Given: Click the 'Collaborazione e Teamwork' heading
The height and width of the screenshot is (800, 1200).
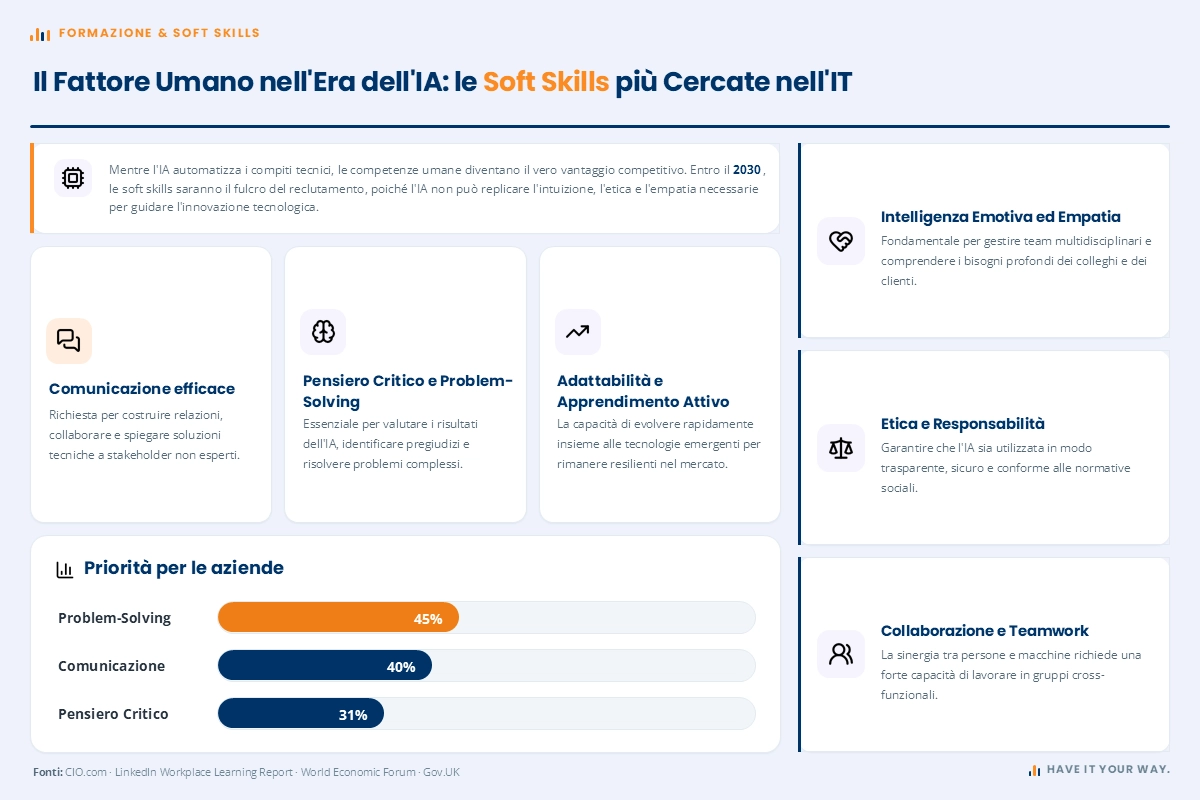Looking at the screenshot, I should [x=985, y=631].
